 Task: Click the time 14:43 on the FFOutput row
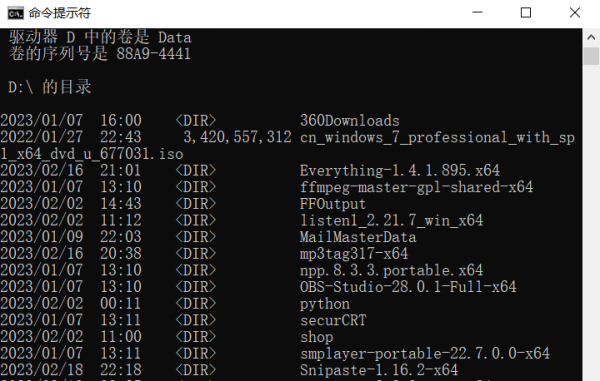(121, 204)
